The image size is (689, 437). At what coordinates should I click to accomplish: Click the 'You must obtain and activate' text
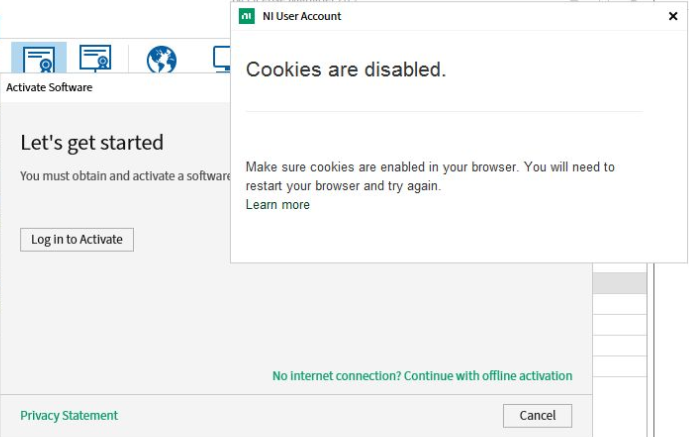click(125, 176)
